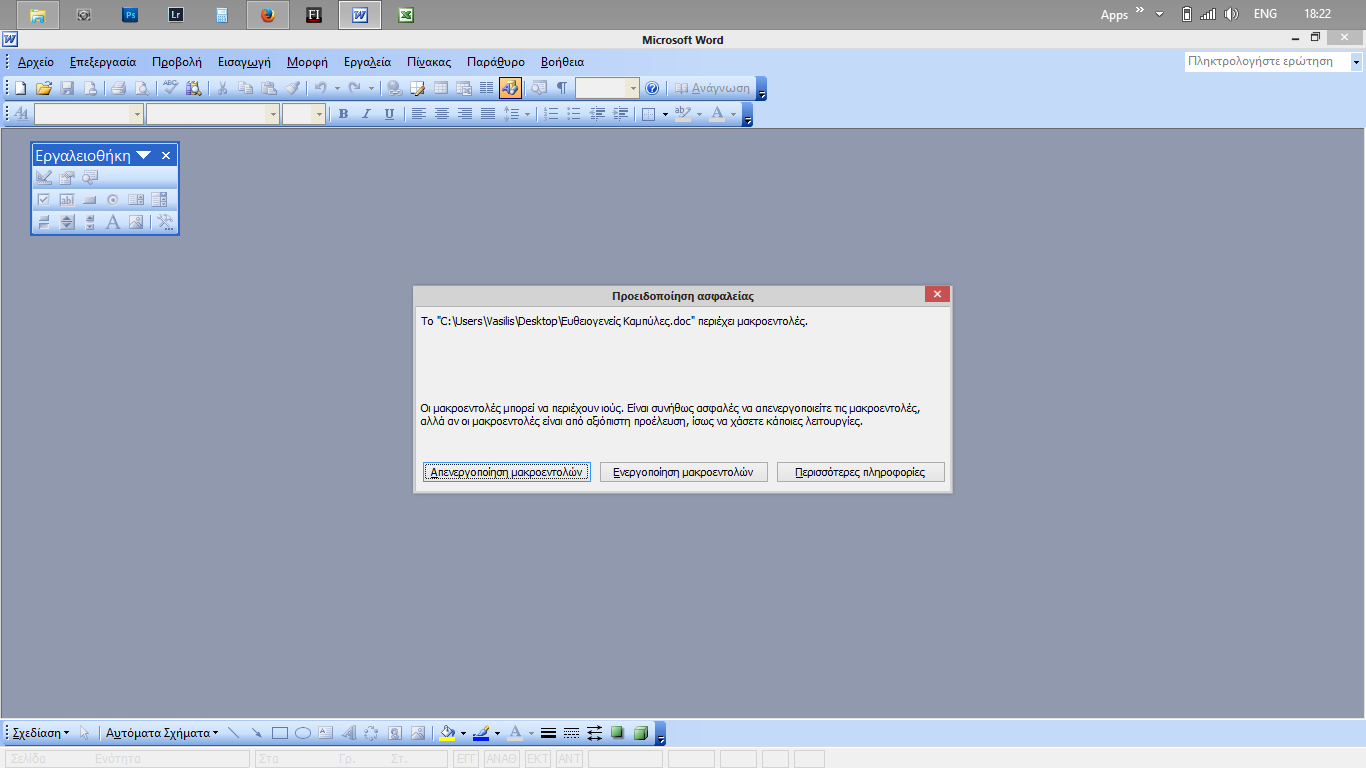Open the Εισαγωγή menu
This screenshot has width=1366, height=768.
(x=245, y=62)
